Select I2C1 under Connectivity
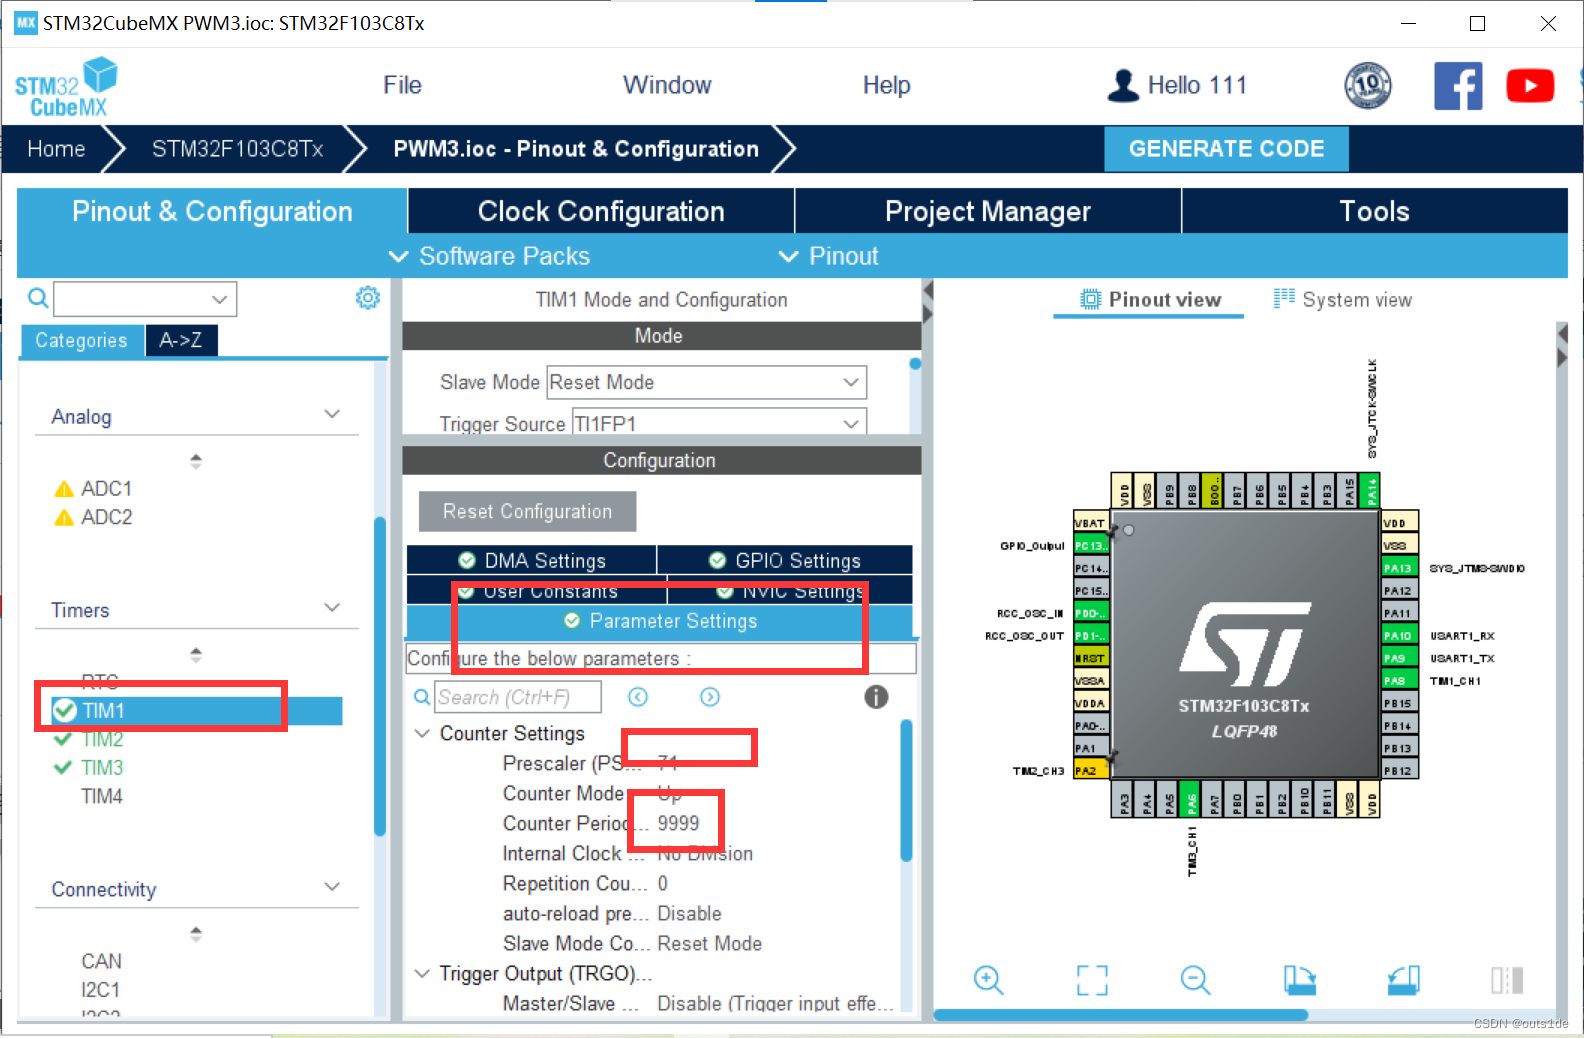The width and height of the screenshot is (1584, 1038). point(101,989)
